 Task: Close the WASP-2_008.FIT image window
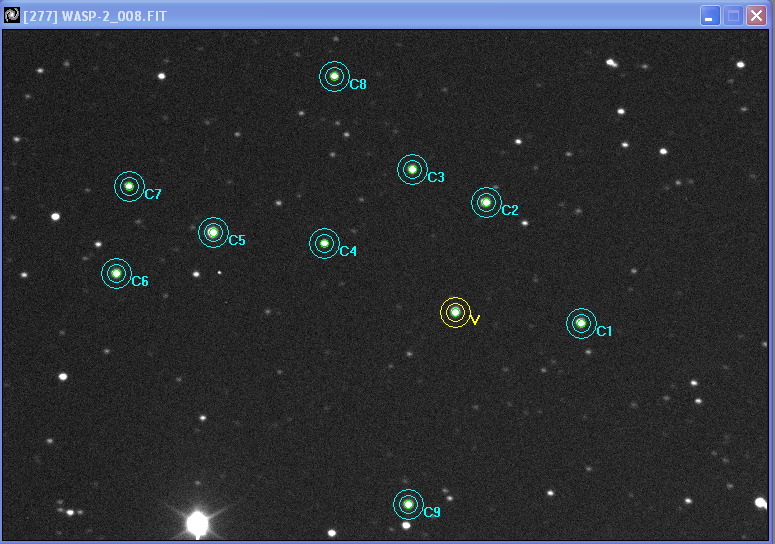pos(757,16)
